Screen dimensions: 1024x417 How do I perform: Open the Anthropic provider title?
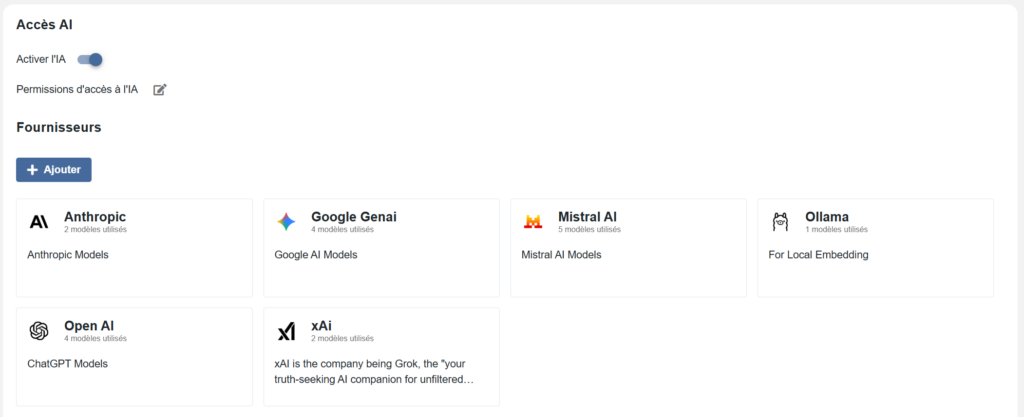pyautogui.click(x=95, y=217)
